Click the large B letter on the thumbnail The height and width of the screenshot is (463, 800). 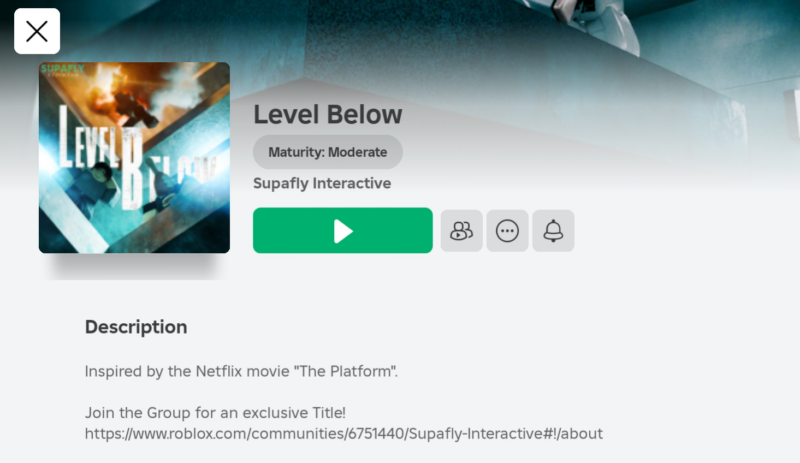132,168
